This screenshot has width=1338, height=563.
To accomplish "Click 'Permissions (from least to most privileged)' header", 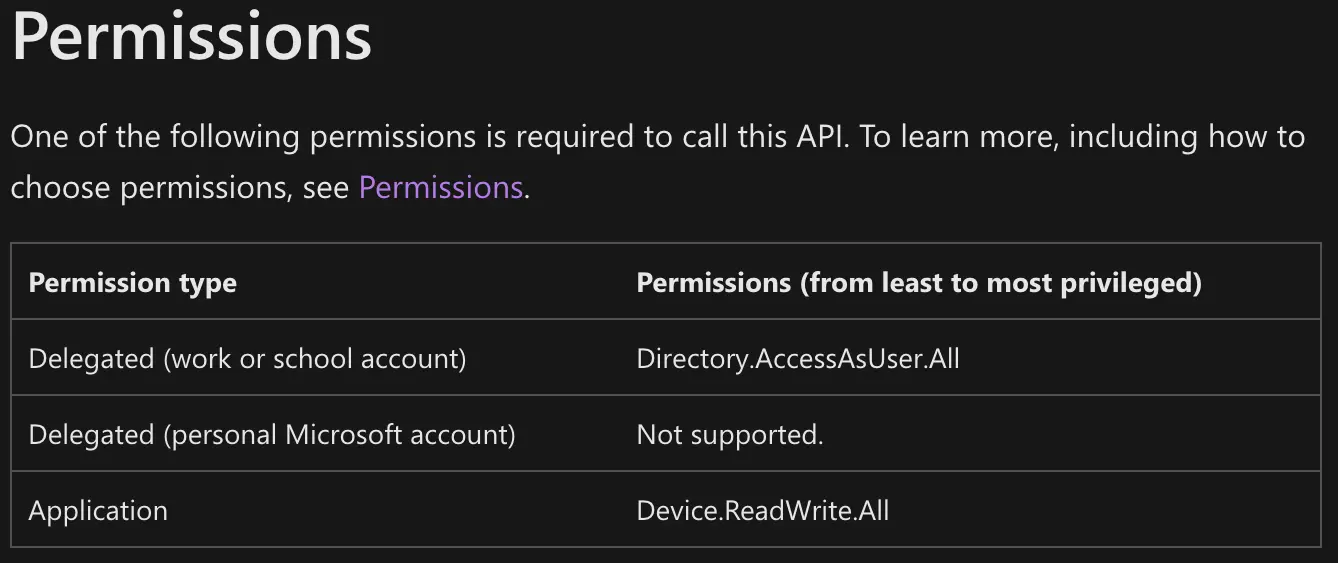I will (x=918, y=283).
